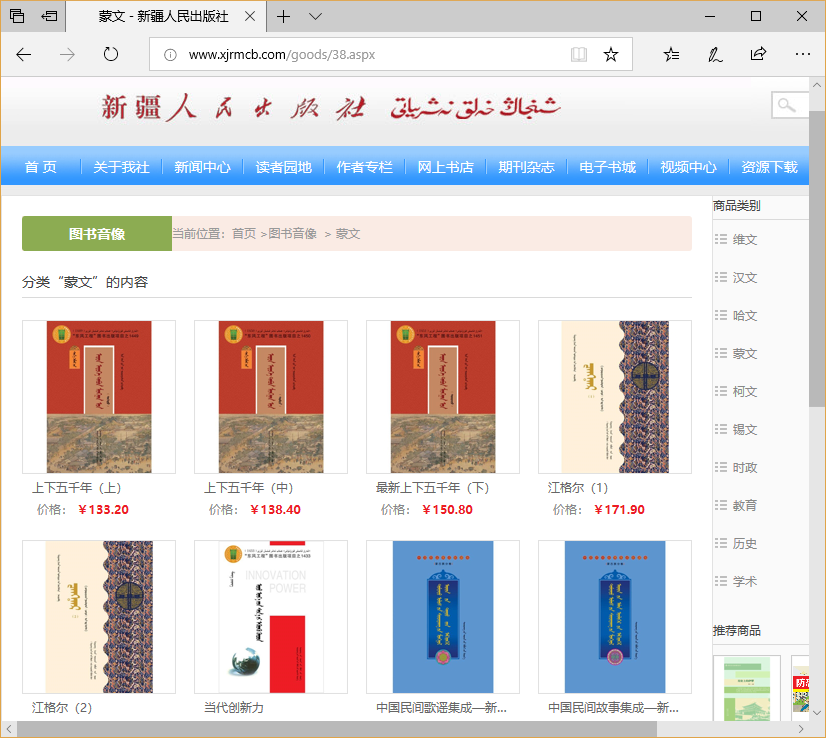Show tab previews chevron

pos(316,17)
